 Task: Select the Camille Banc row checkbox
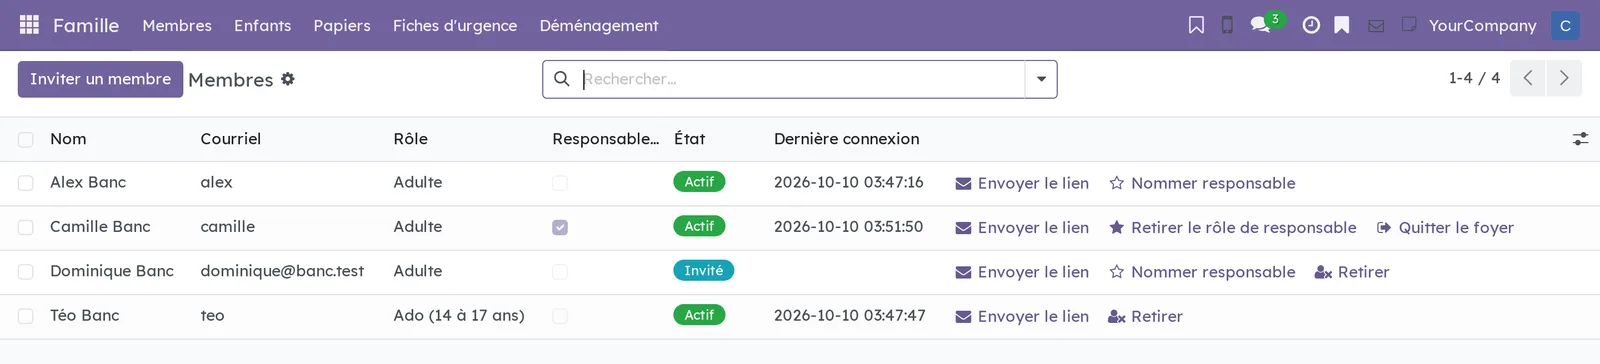tap(26, 227)
